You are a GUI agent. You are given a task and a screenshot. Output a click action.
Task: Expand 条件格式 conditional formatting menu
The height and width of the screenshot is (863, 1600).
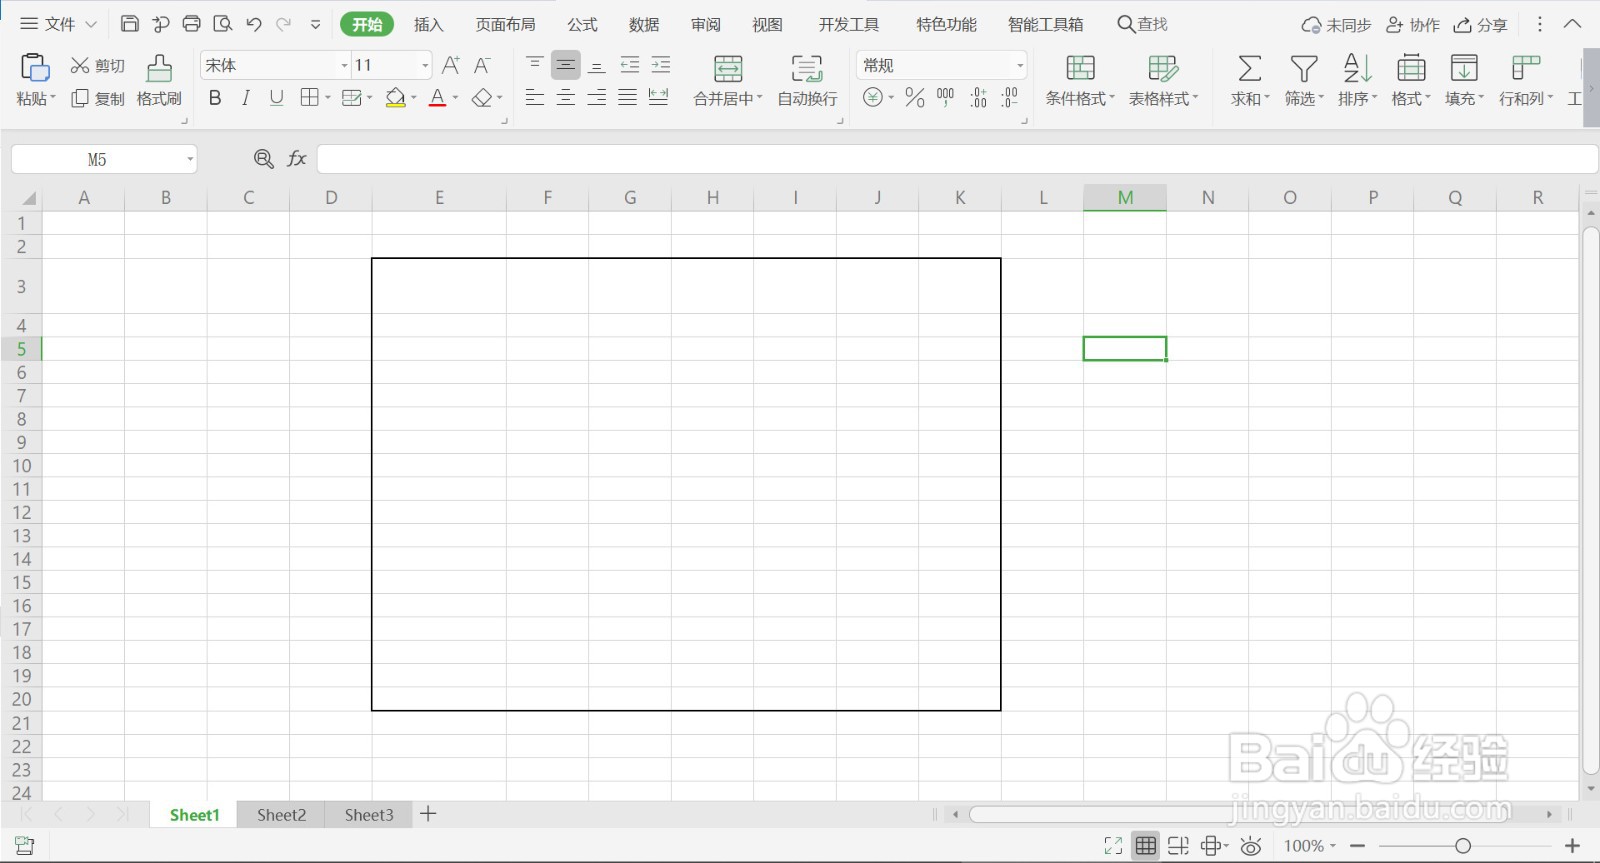point(1080,99)
